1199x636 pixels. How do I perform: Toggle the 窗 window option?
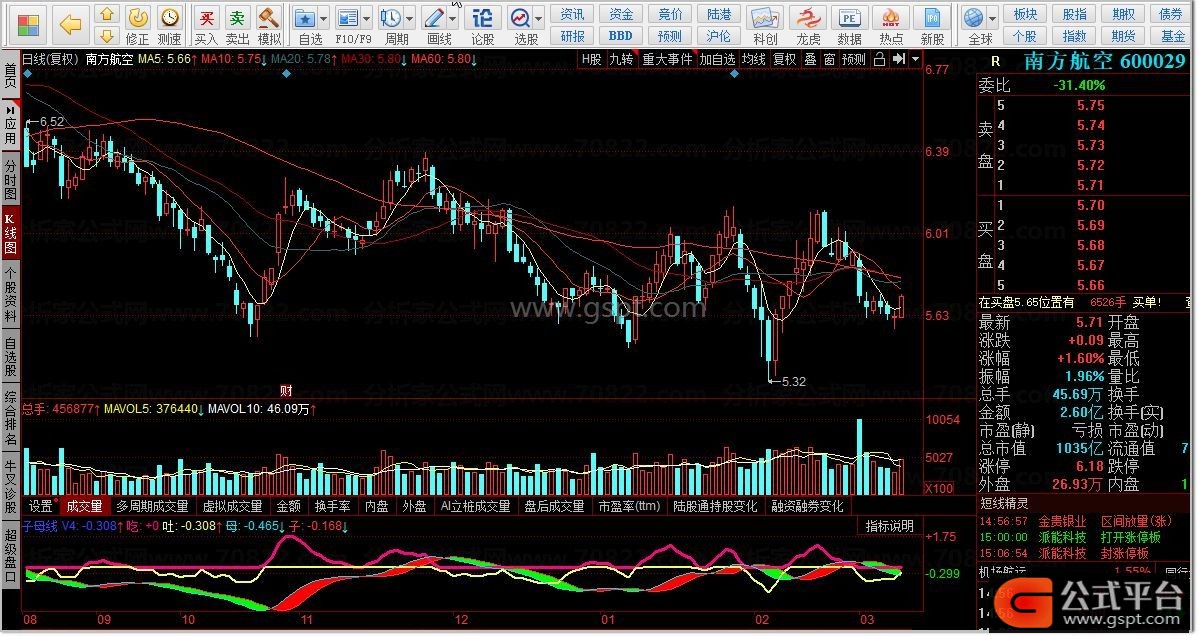(829, 59)
